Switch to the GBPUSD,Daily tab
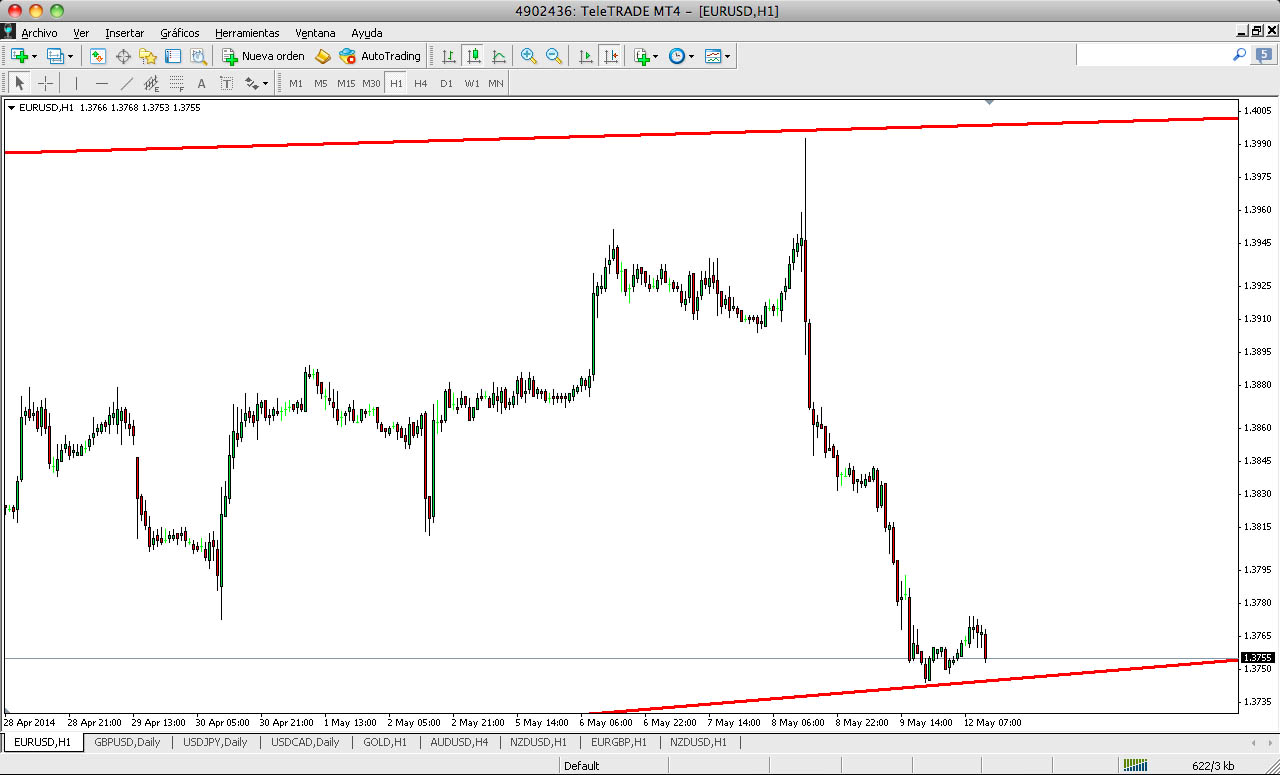This screenshot has height=775, width=1280. point(127,742)
